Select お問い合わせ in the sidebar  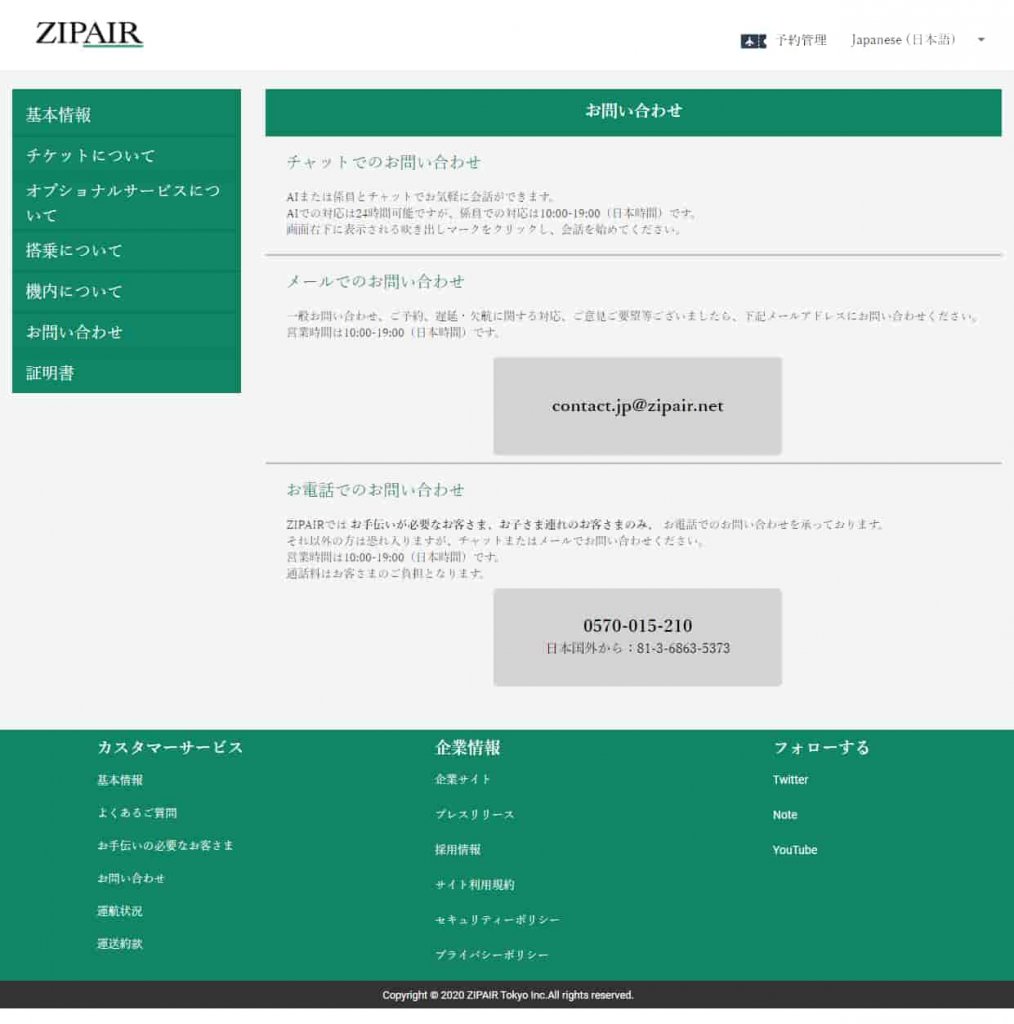(x=127, y=332)
